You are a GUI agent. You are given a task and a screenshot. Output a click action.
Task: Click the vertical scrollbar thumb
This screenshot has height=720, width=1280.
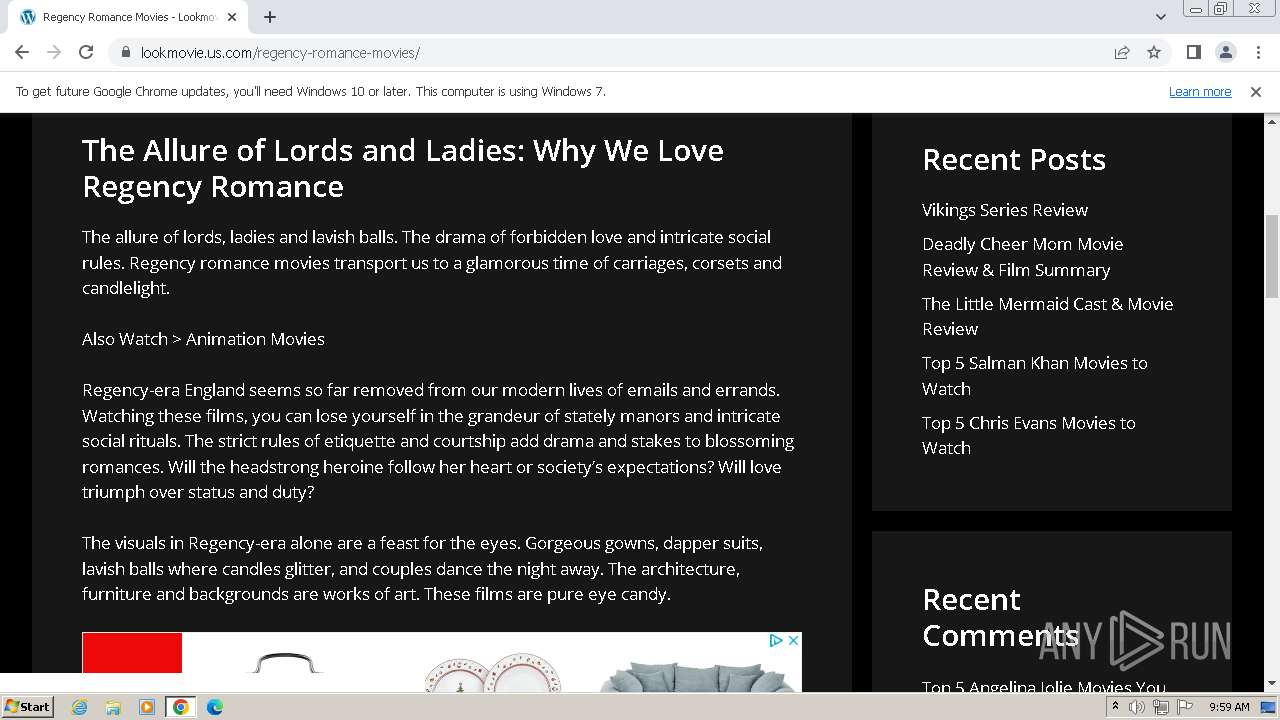[x=1272, y=256]
